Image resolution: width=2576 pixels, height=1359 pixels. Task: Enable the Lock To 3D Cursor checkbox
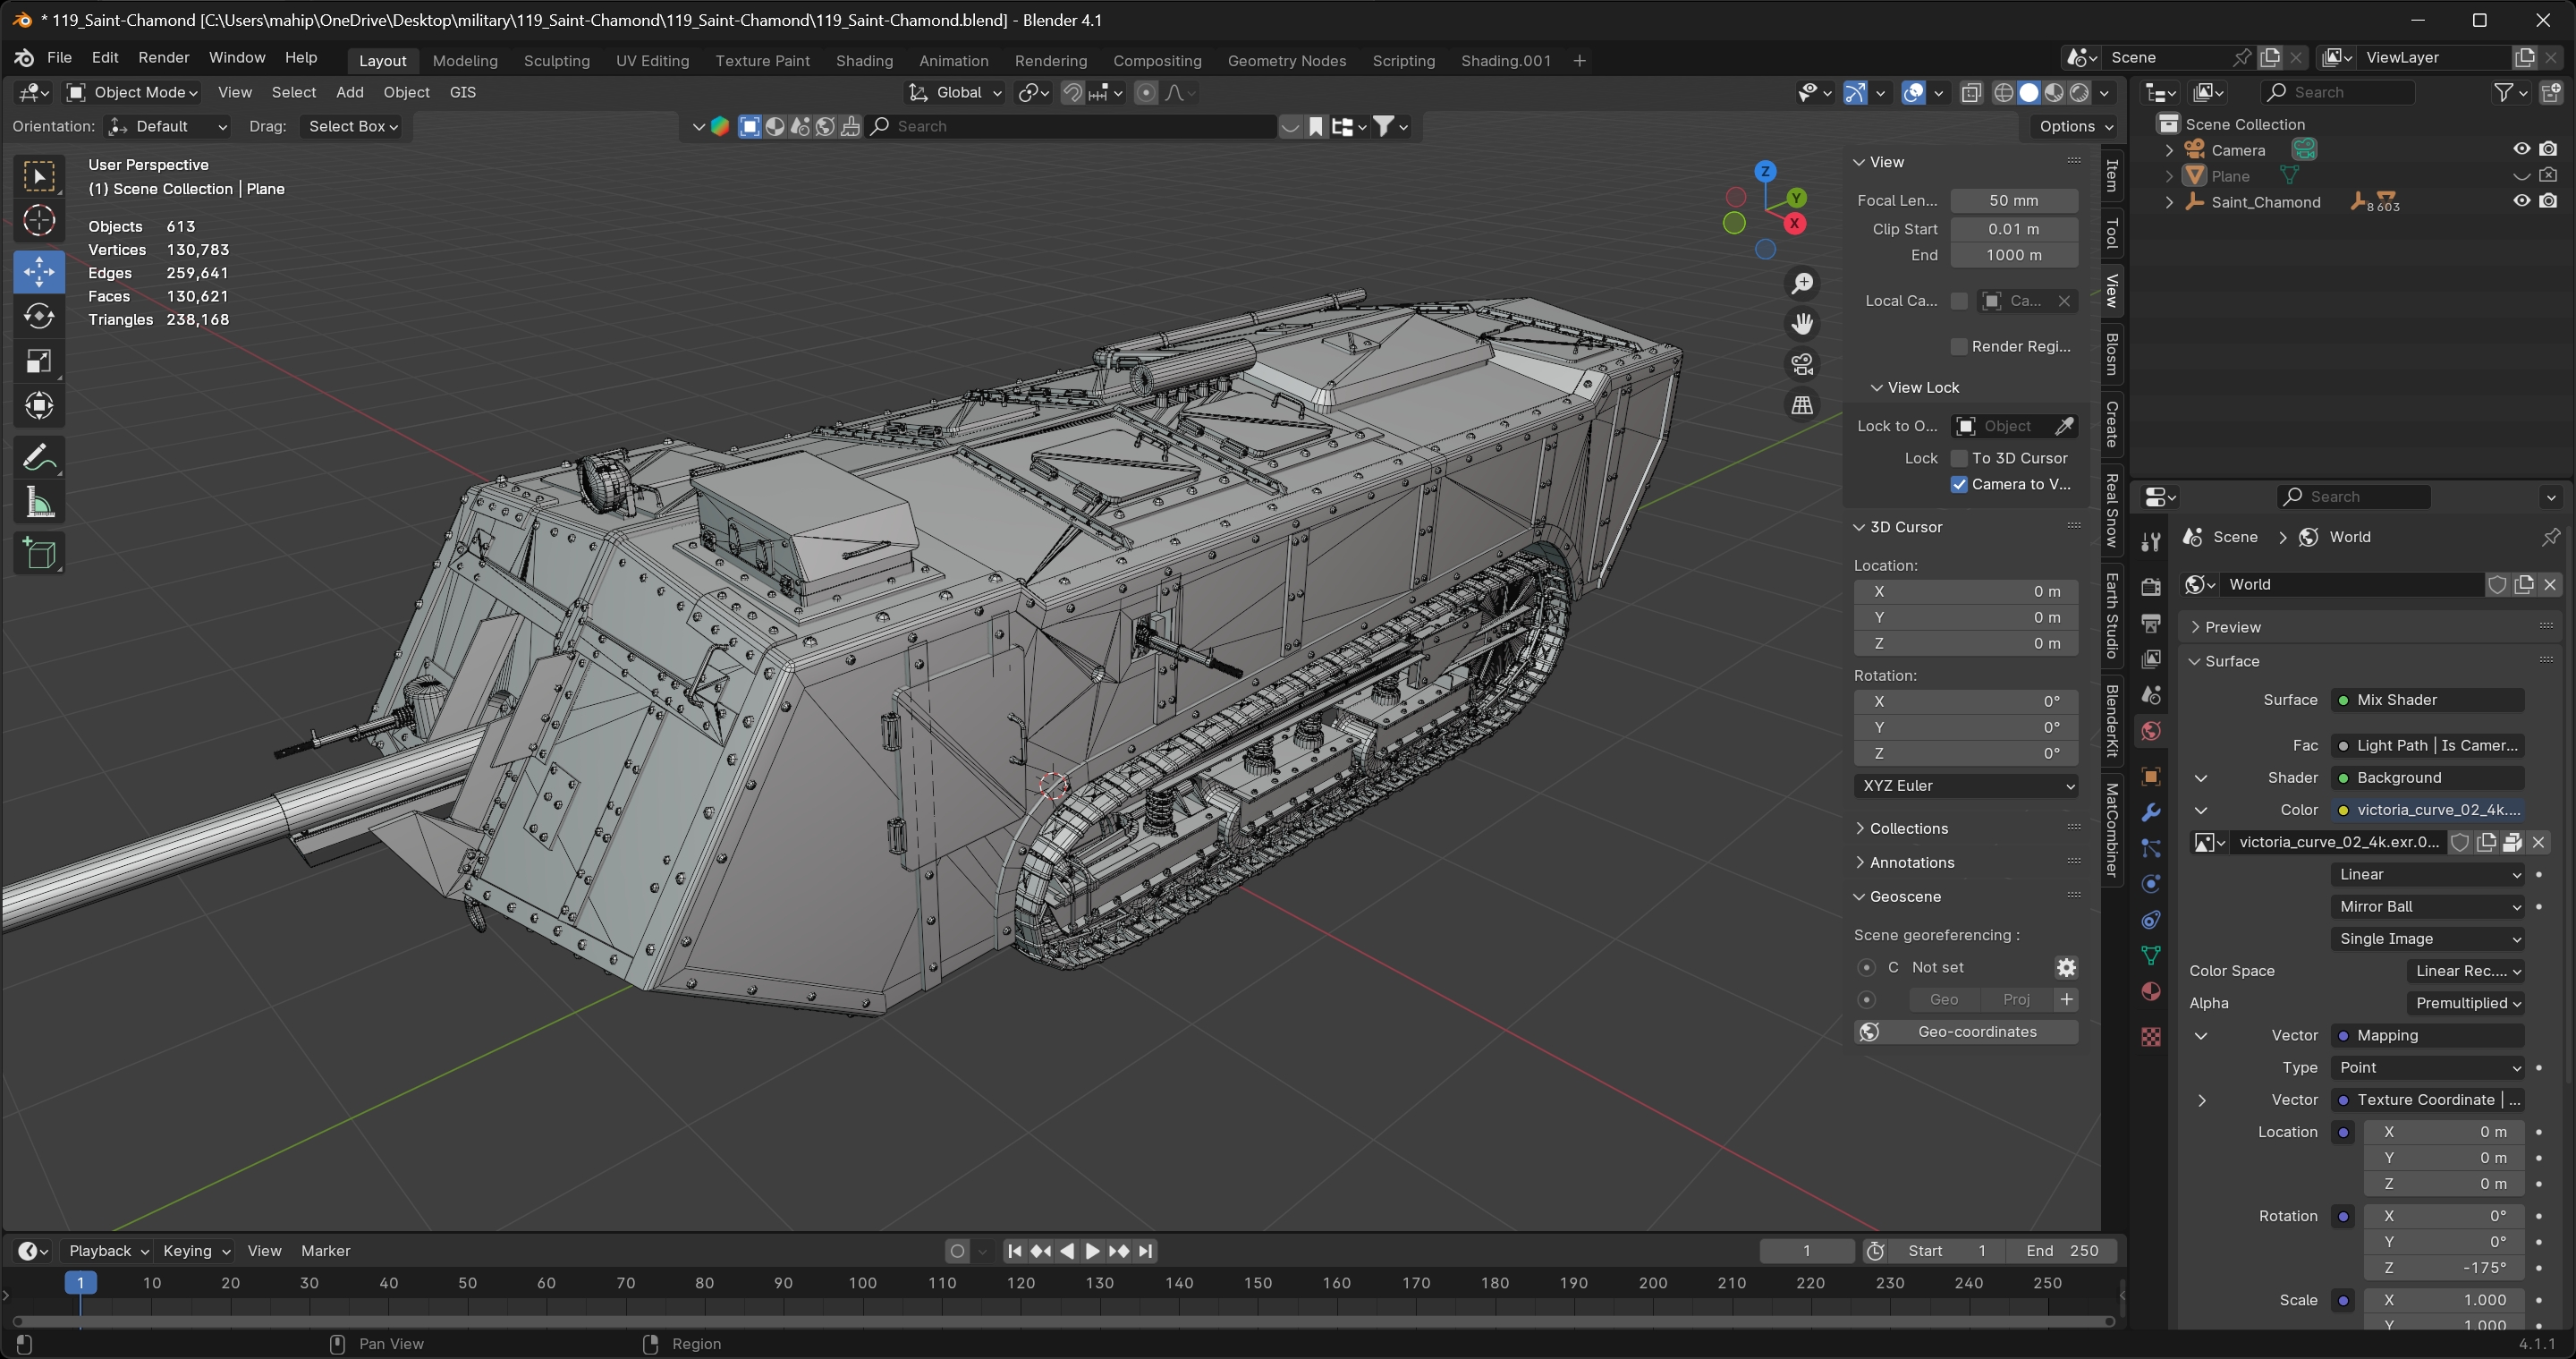pyautogui.click(x=1959, y=458)
